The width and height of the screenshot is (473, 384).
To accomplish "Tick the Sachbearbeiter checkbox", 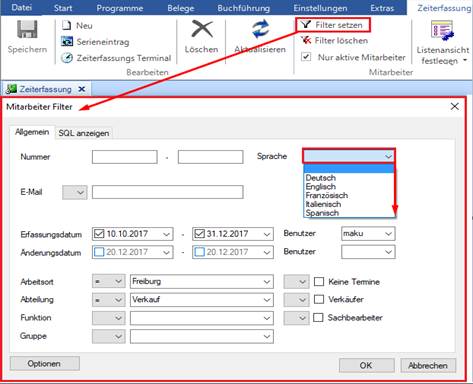I will [x=318, y=317].
